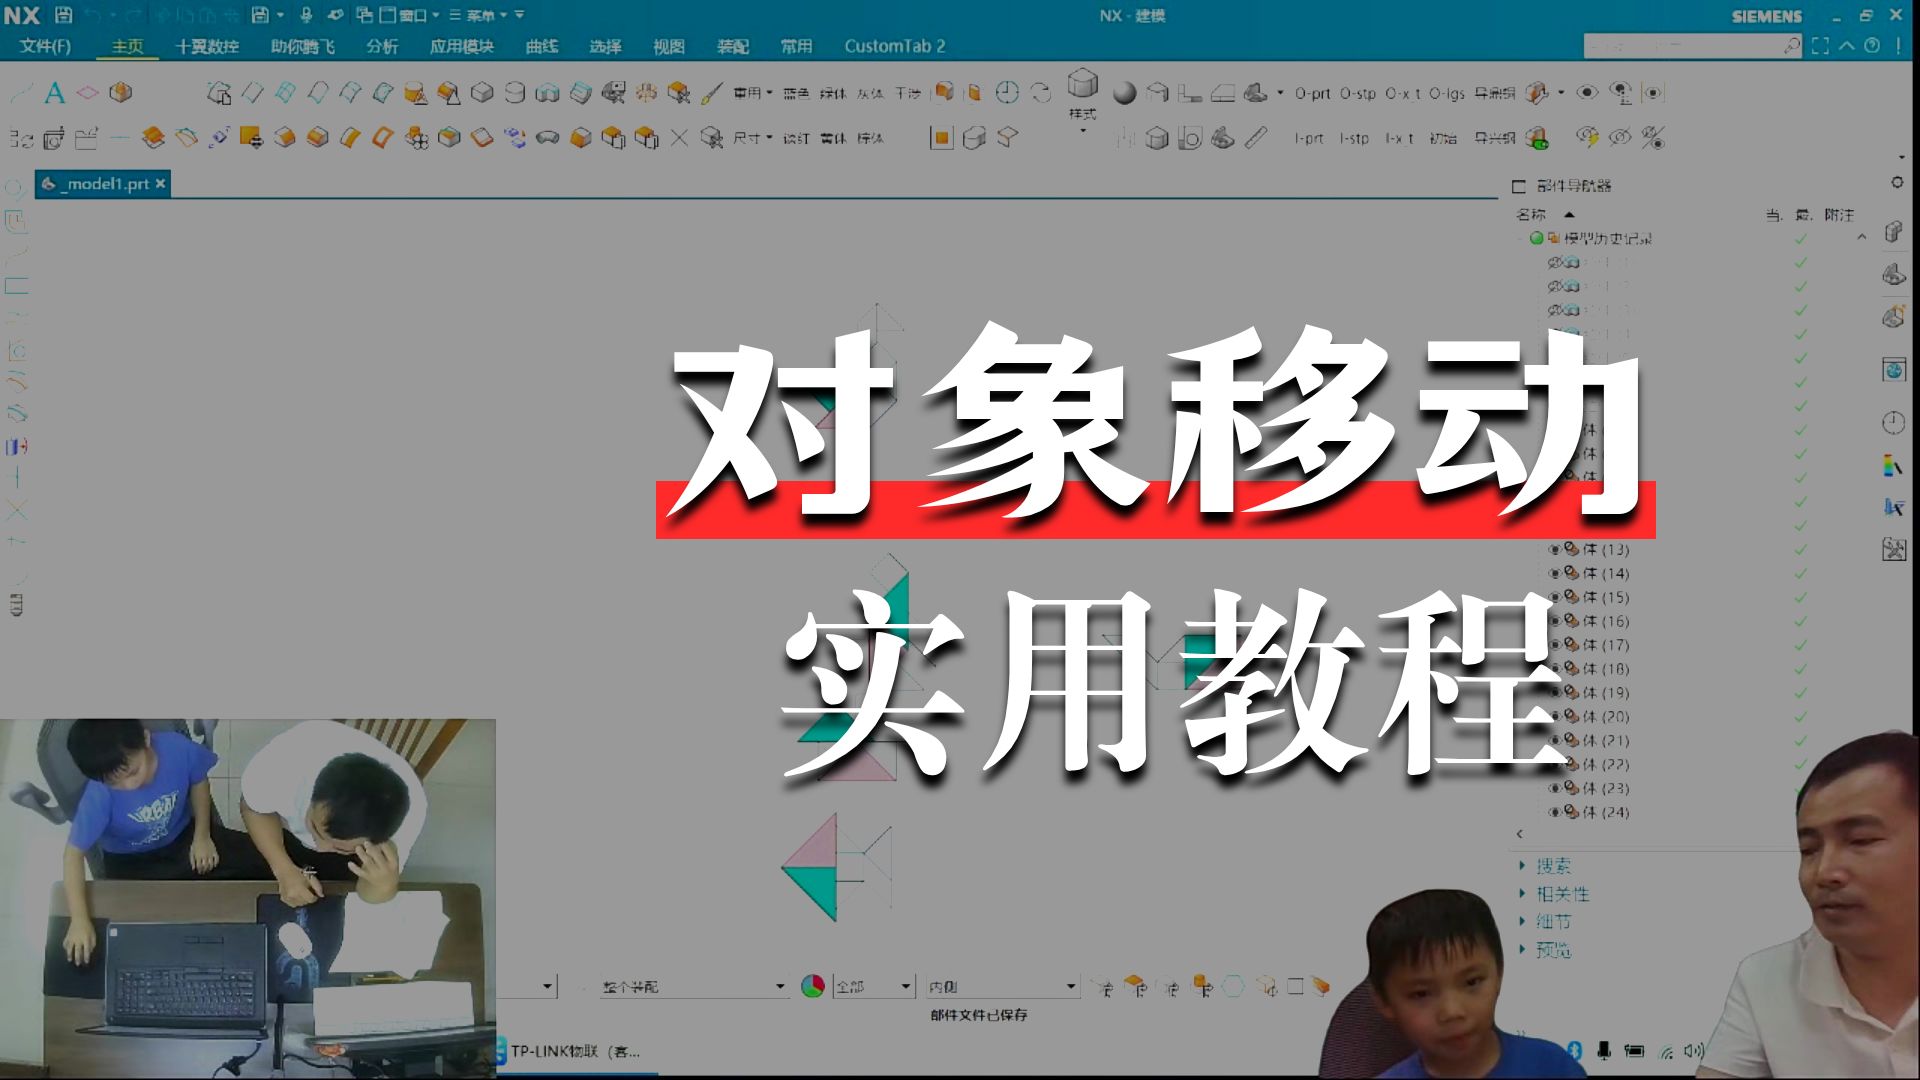Hide 体 (24) using its eye toggle
The image size is (1920, 1080).
click(1554, 812)
